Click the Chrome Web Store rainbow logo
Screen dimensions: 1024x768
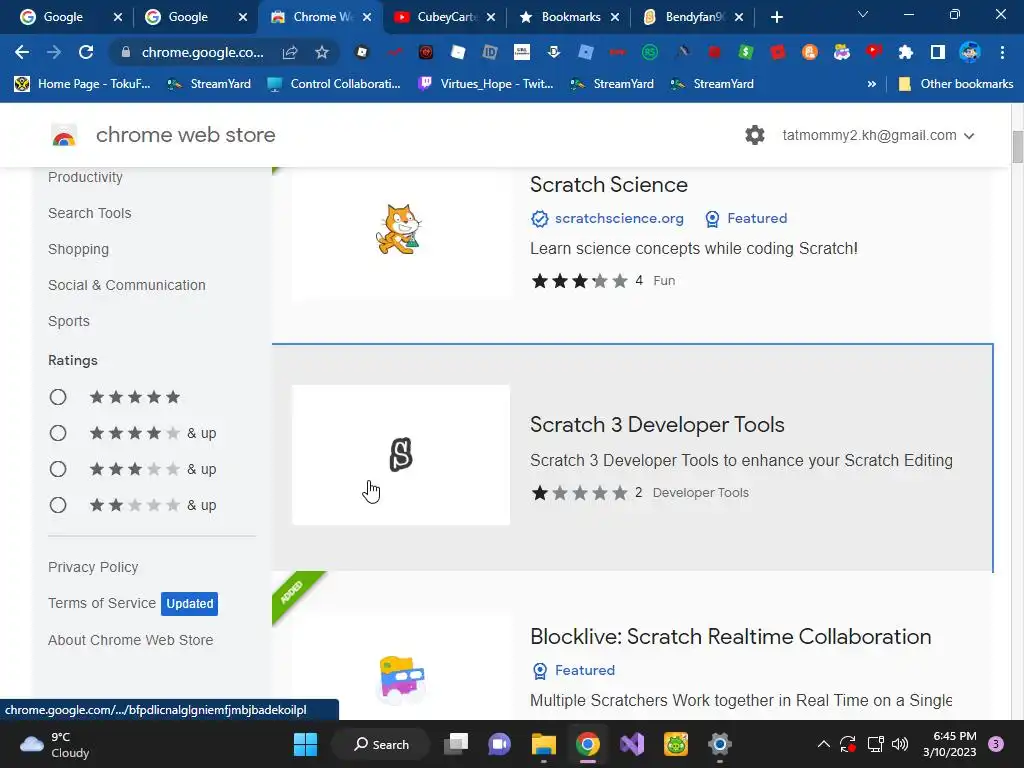pyautogui.click(x=64, y=135)
